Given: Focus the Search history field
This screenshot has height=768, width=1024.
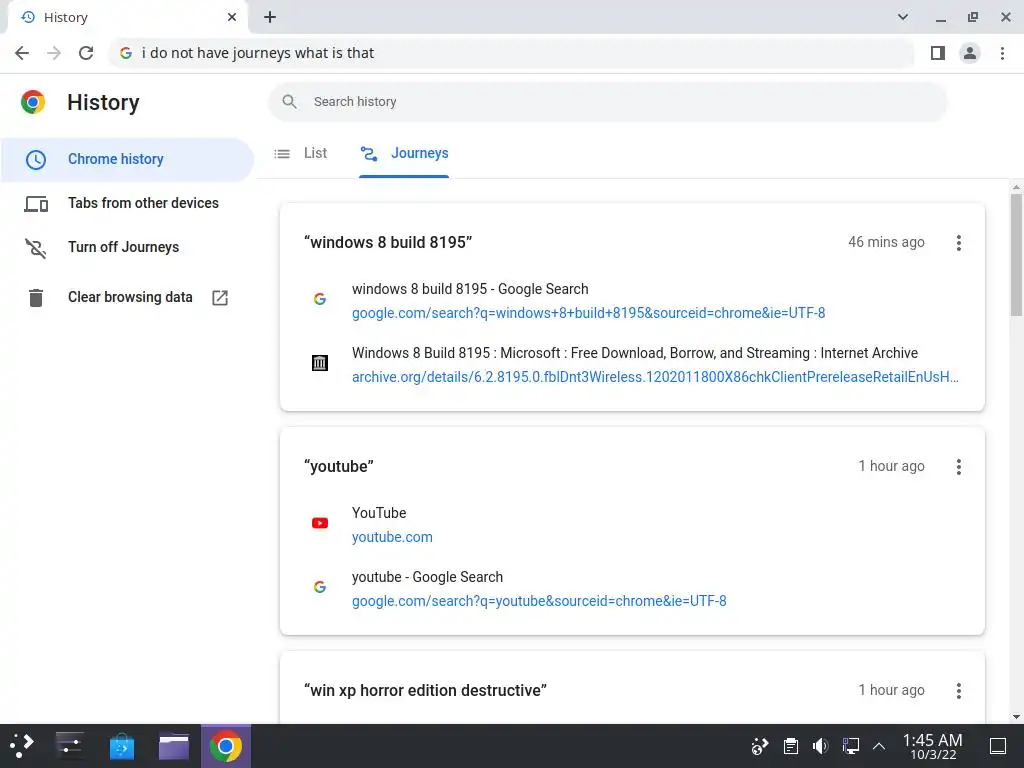Looking at the screenshot, I should coord(607,102).
